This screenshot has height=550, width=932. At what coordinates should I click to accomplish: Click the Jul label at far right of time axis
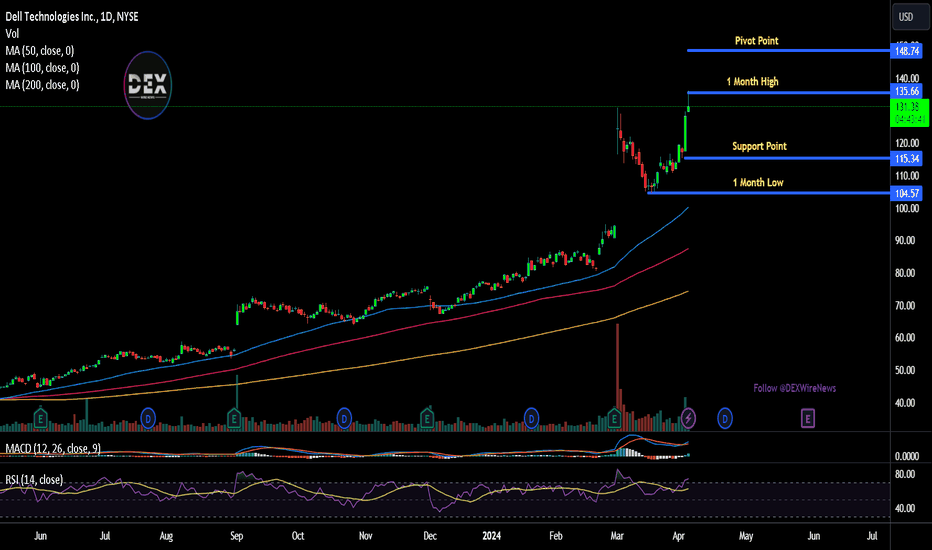click(x=872, y=536)
